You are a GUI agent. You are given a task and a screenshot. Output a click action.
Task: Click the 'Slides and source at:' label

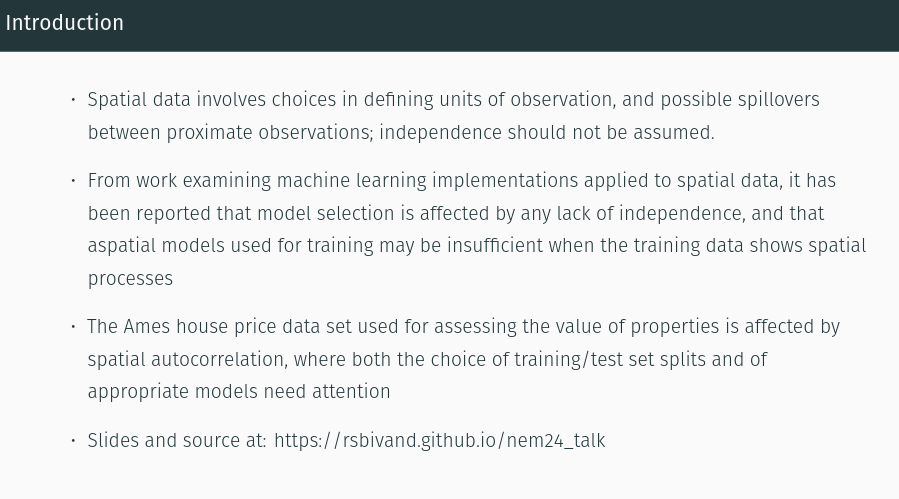coord(177,440)
